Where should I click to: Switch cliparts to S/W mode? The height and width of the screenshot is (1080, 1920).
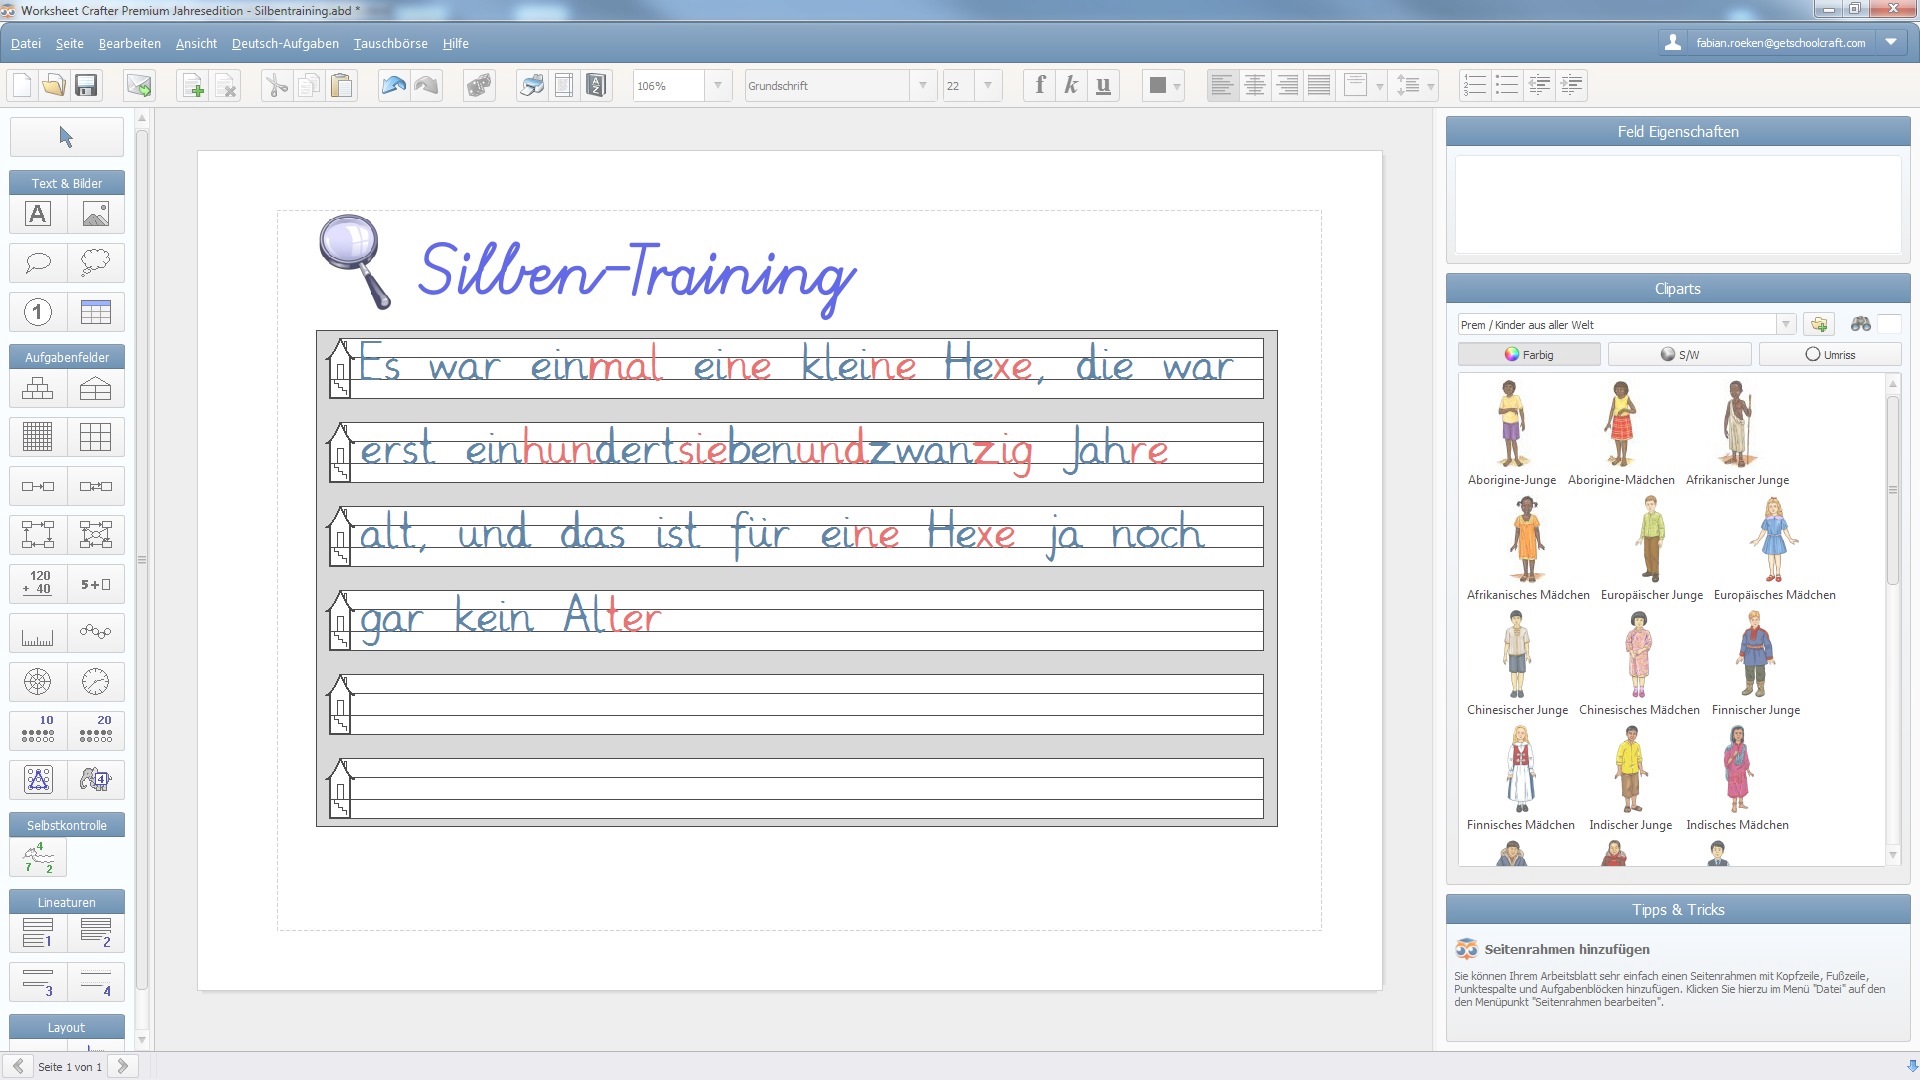[x=1679, y=355]
